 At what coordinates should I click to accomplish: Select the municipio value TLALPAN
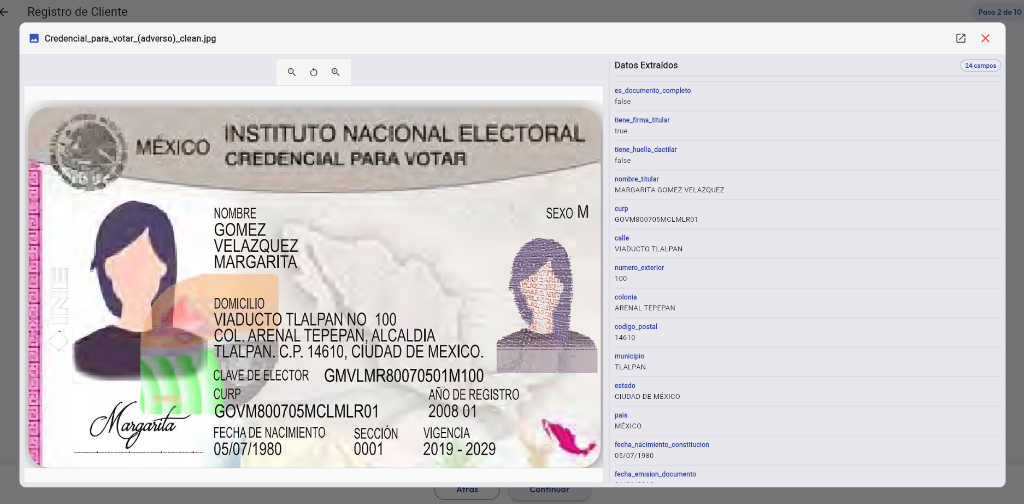click(x=630, y=367)
